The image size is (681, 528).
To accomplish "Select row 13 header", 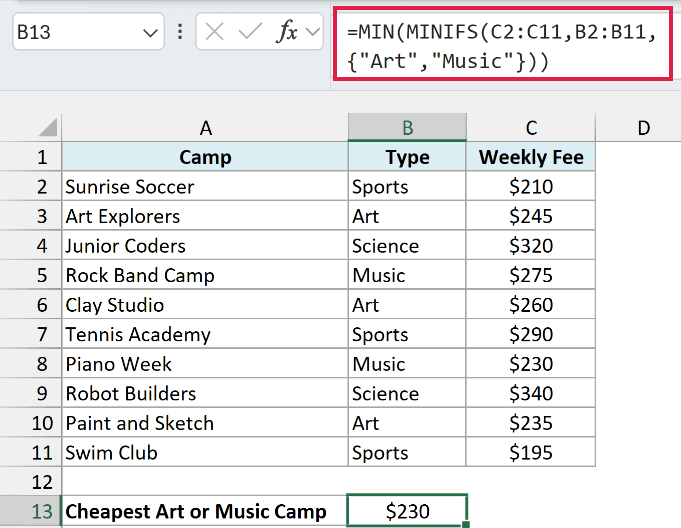I will pyautogui.click(x=30, y=511).
